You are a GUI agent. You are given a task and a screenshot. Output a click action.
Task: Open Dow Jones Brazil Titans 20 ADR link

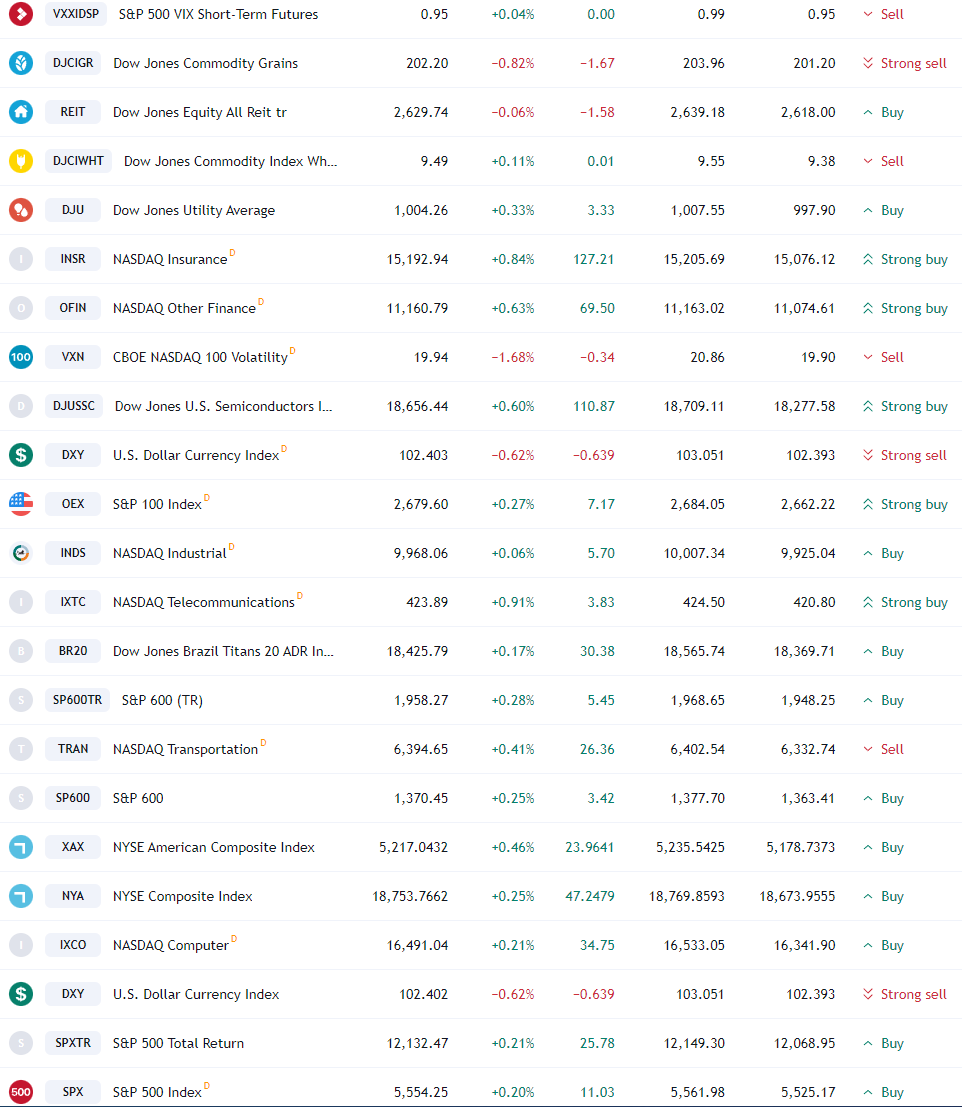[x=223, y=651]
